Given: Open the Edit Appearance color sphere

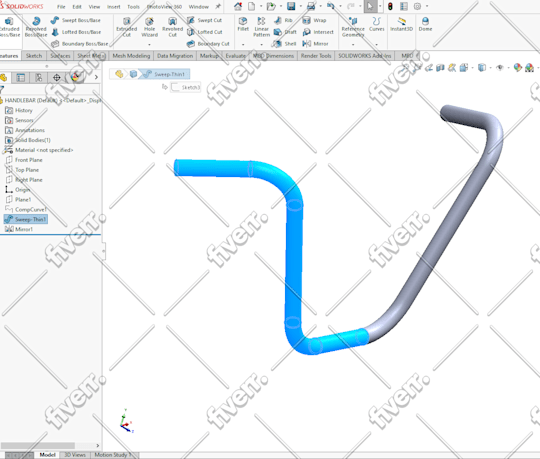Looking at the screenshot, I should (x=517, y=68).
